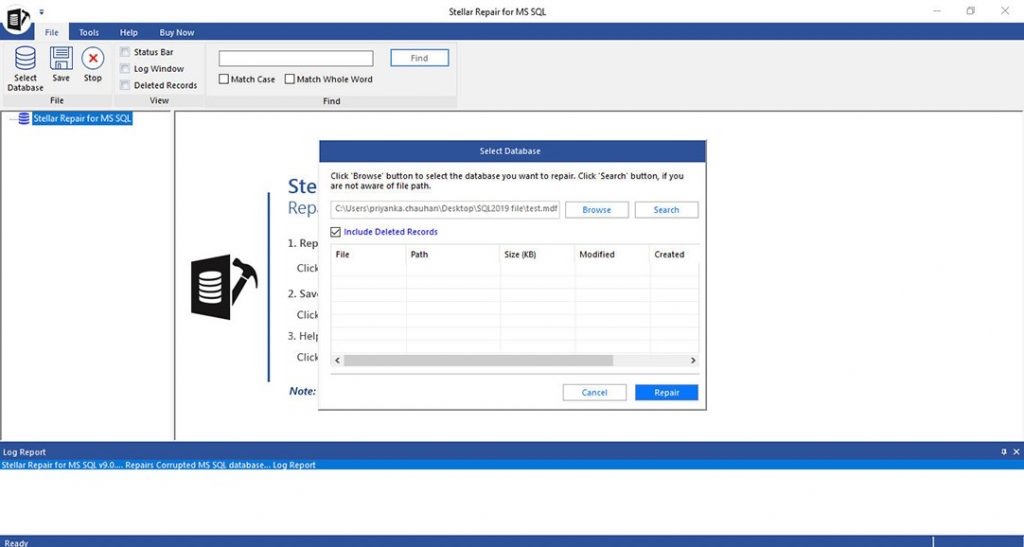1024x547 pixels.
Task: Click right arrow of file list scrollbar
Action: pos(693,360)
